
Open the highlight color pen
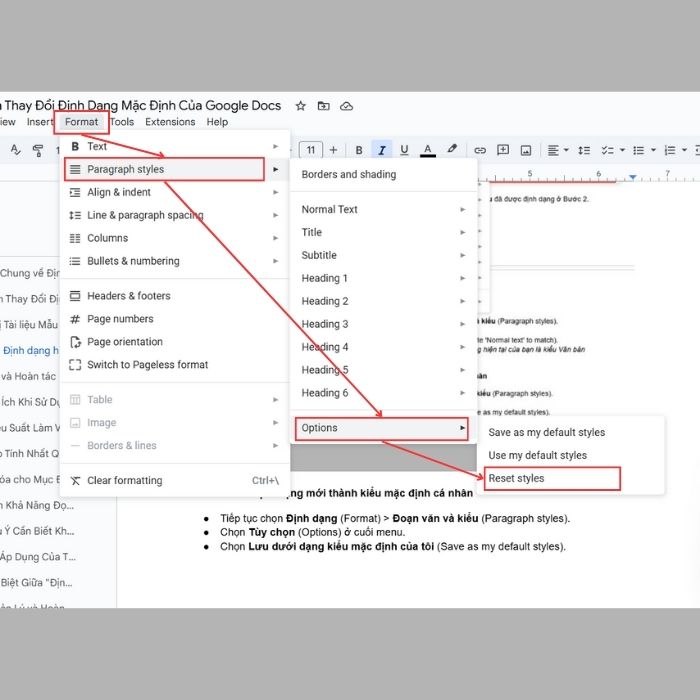(x=452, y=149)
